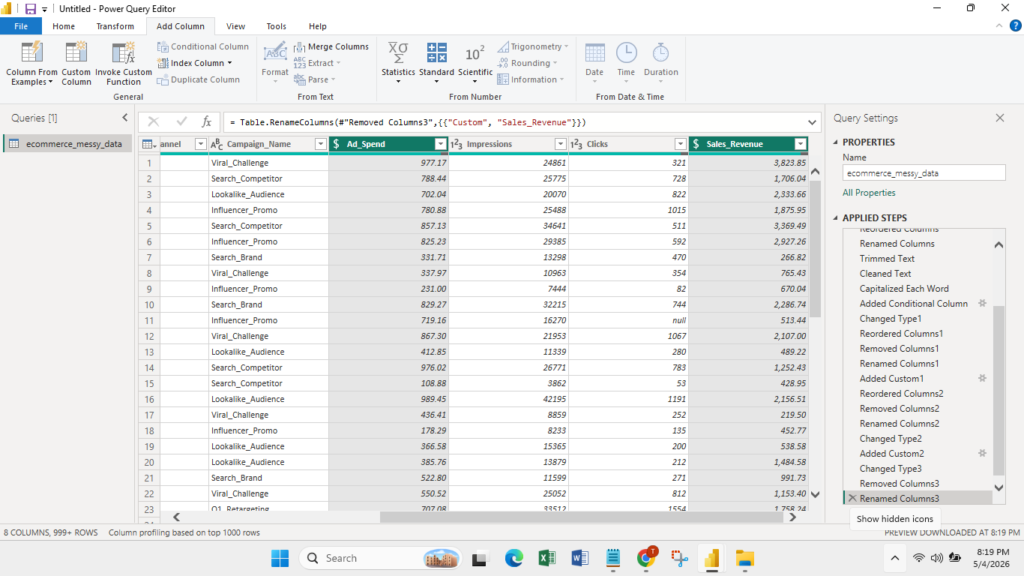The width and height of the screenshot is (1024, 576).
Task: Open settings gear for Added Conditional Column
Action: click(x=982, y=303)
